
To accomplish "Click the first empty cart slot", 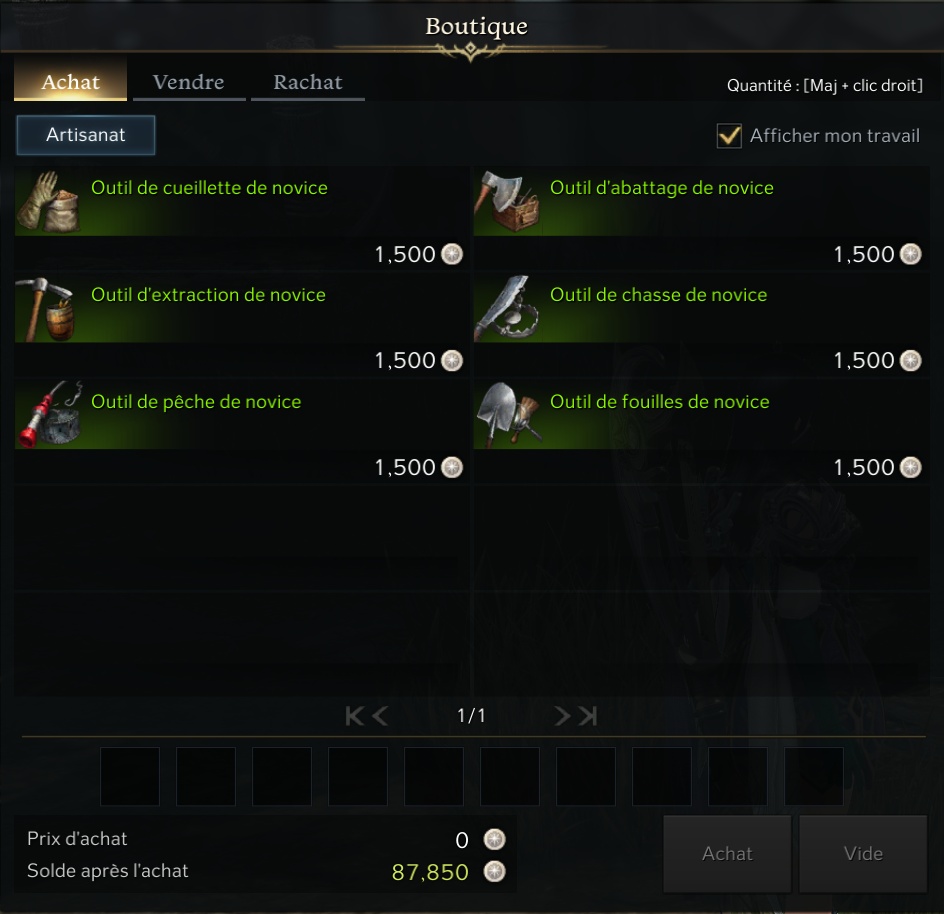I will [x=130, y=776].
